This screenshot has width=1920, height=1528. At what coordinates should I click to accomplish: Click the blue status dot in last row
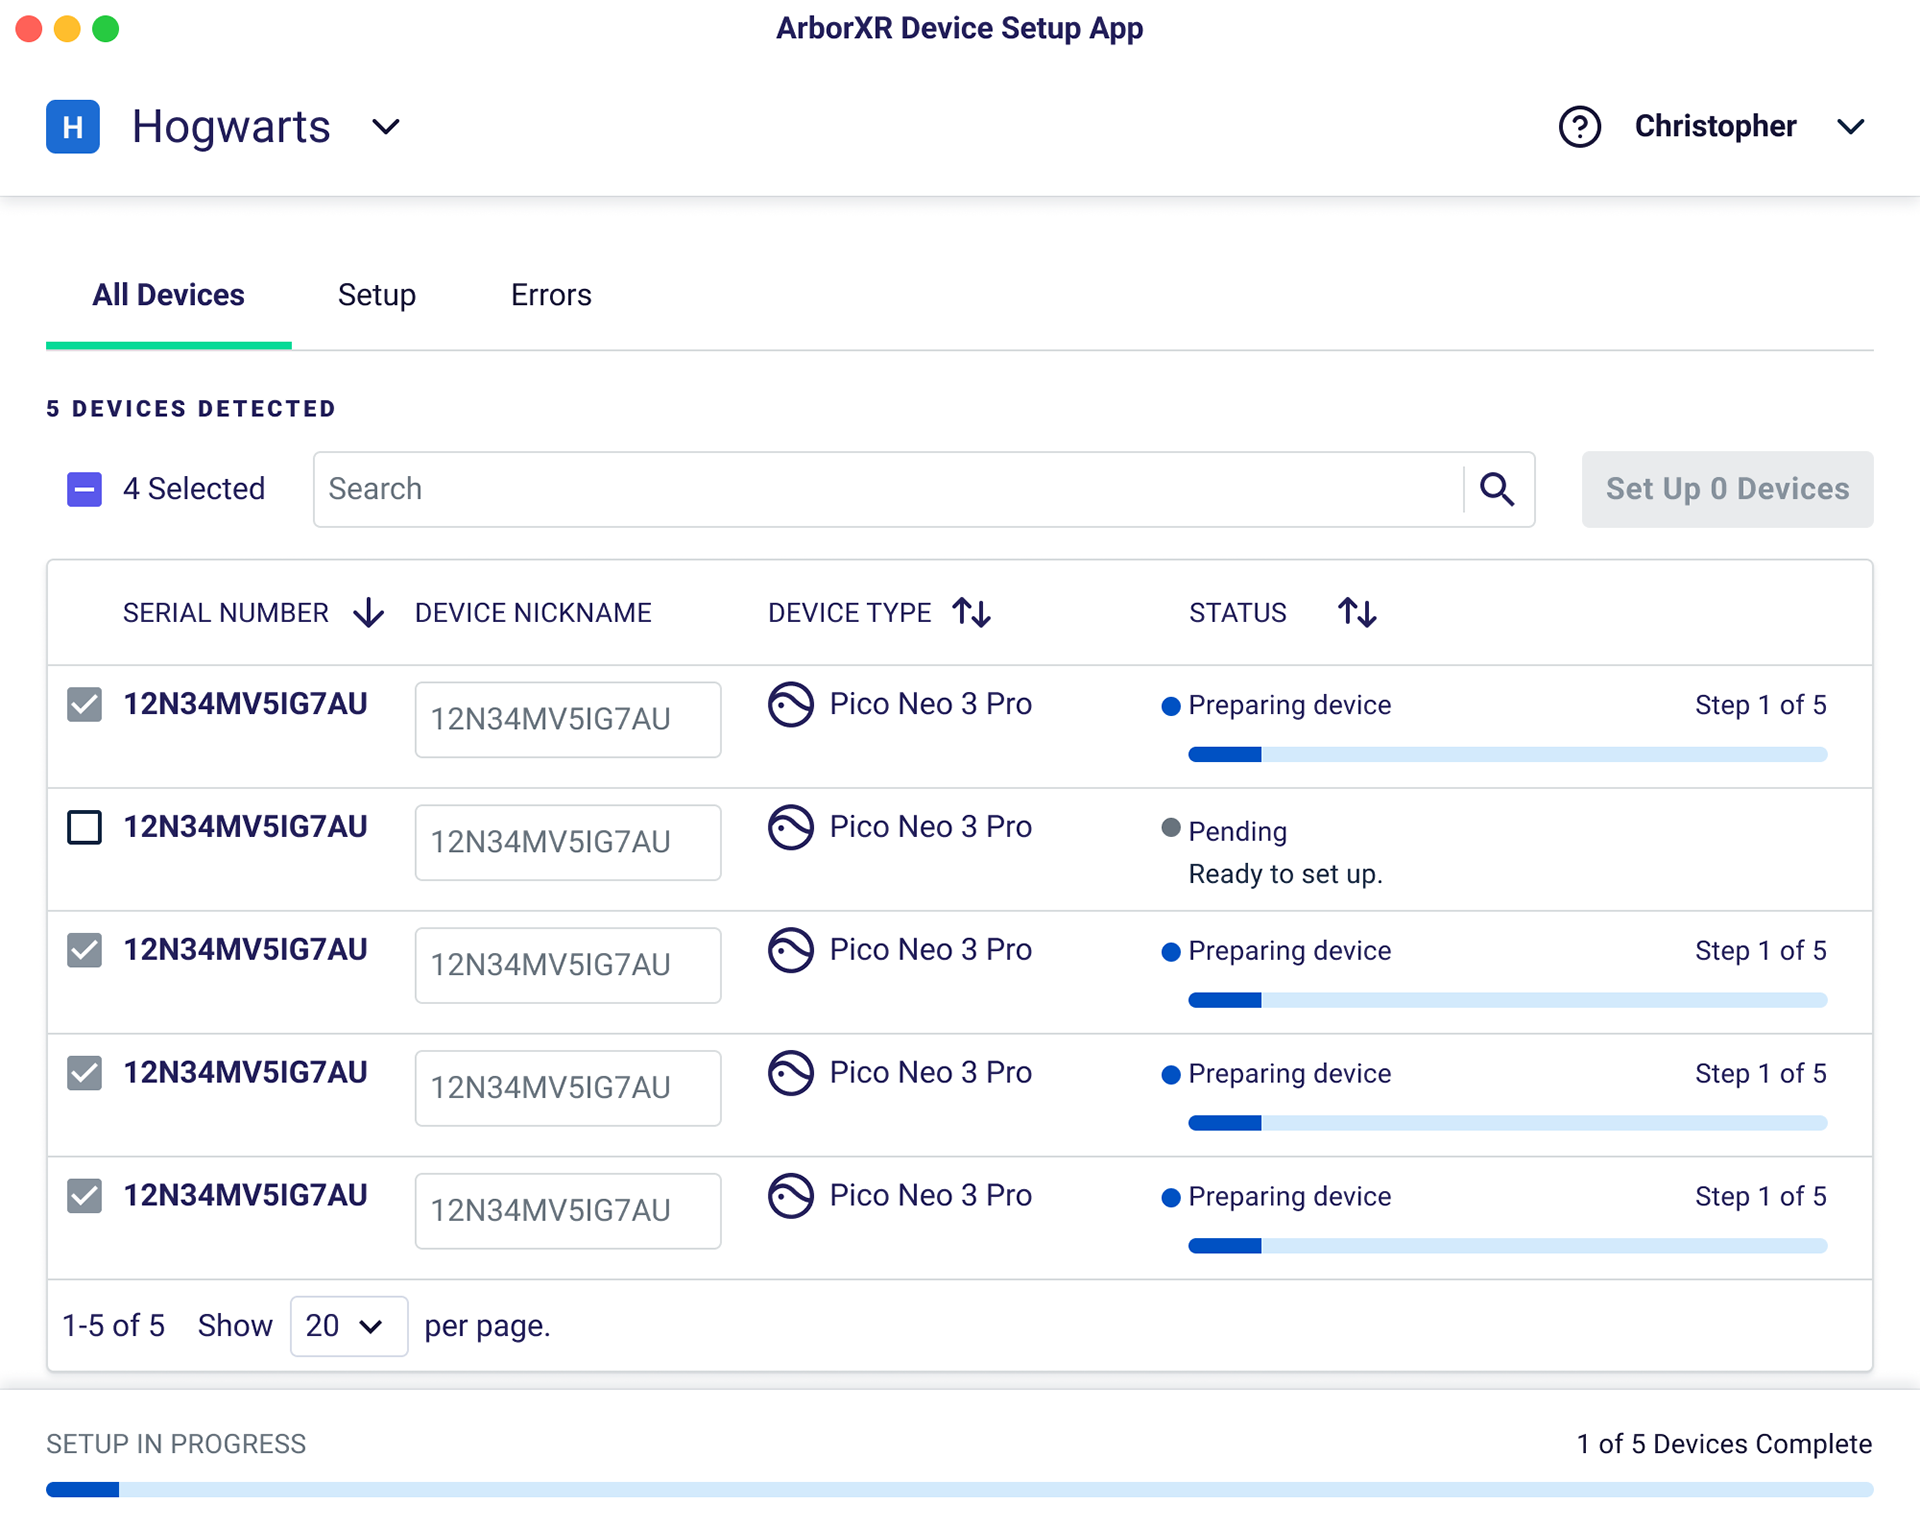tap(1171, 1198)
